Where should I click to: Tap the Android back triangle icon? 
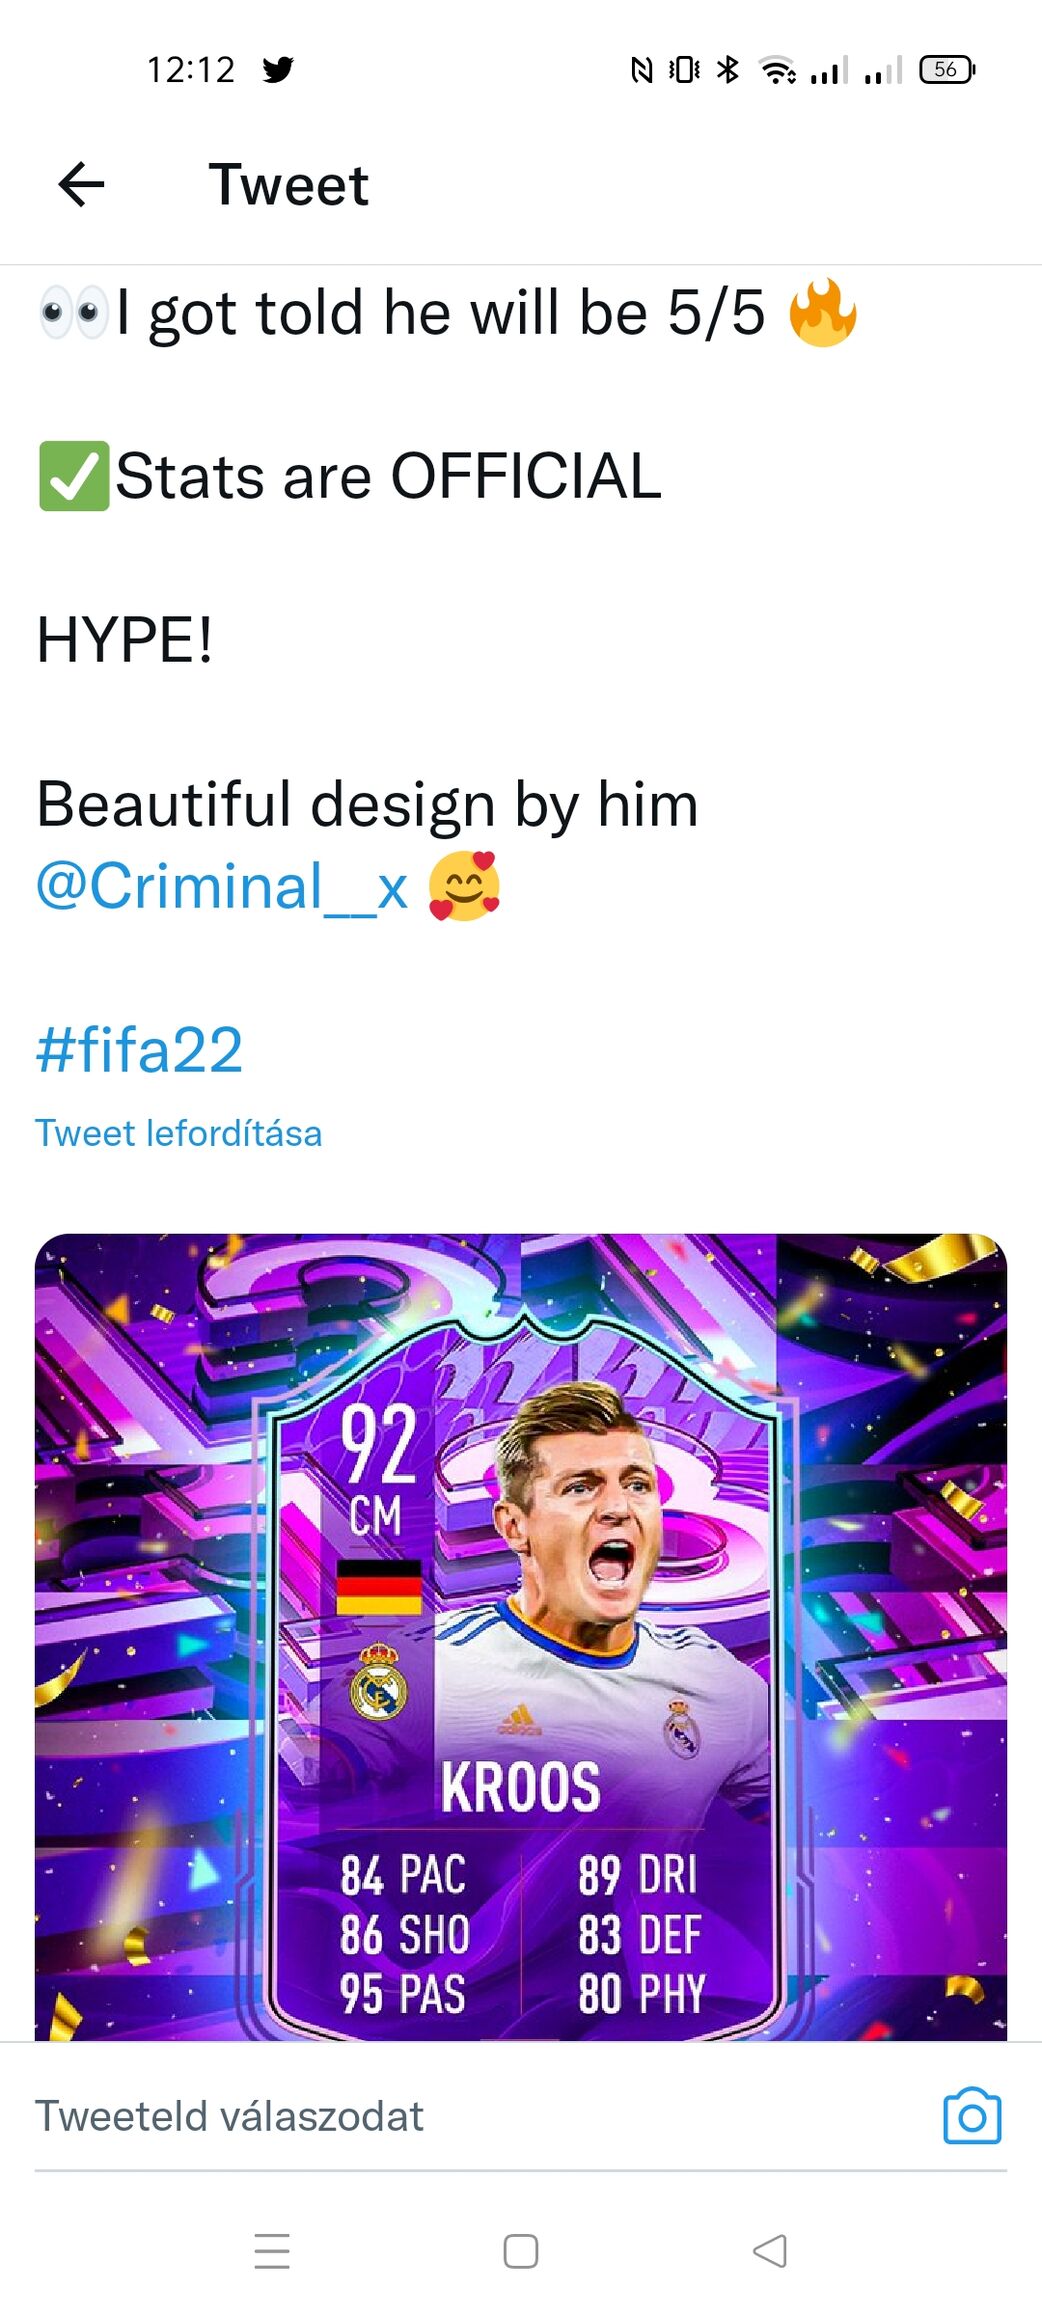coord(769,2251)
